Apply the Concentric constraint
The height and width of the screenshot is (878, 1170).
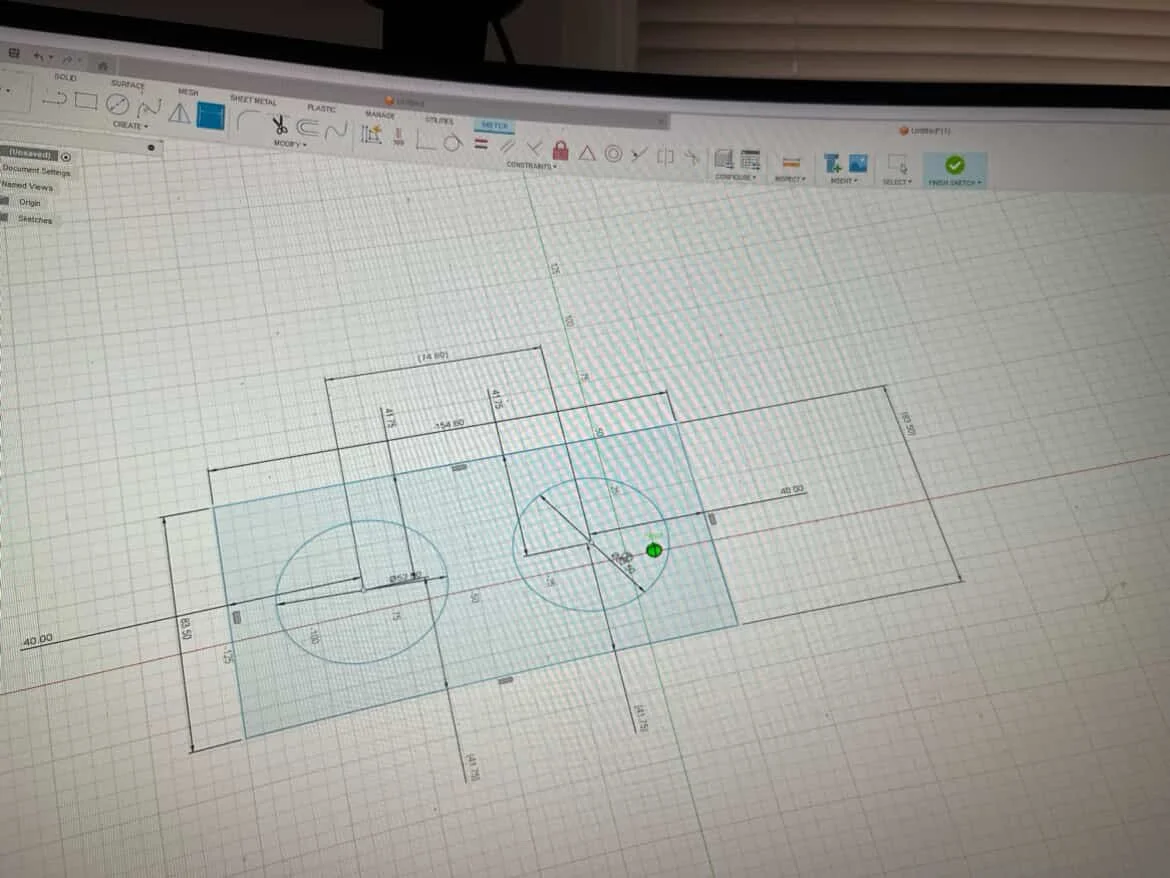[613, 154]
